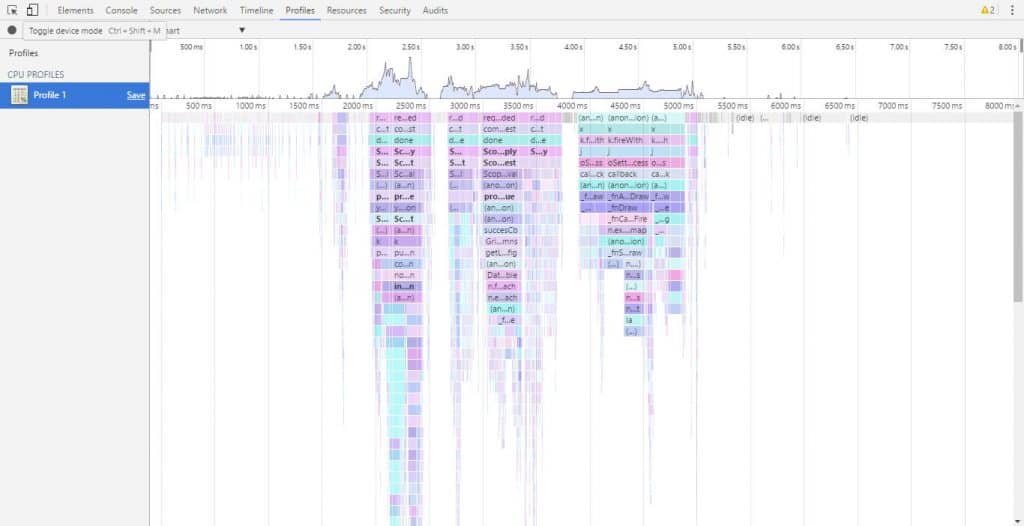Image resolution: width=1024 pixels, height=526 pixels.
Task: Click the record profile circle button
Action: click(x=12, y=30)
